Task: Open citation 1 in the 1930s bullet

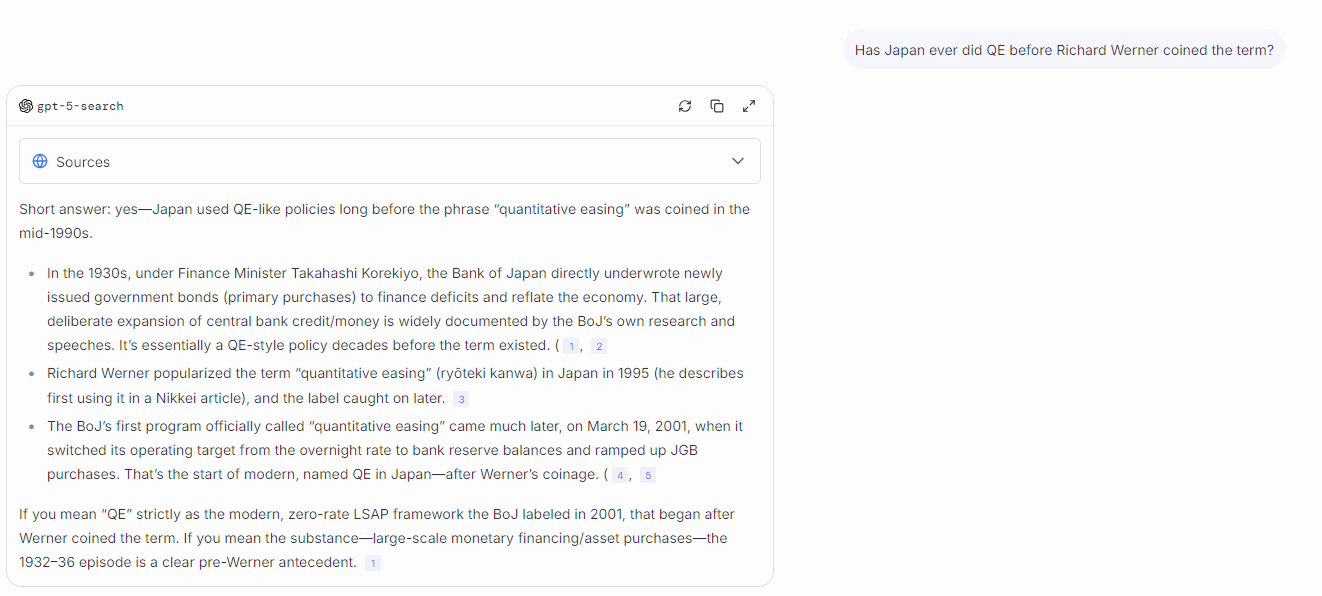Action: [x=571, y=346]
